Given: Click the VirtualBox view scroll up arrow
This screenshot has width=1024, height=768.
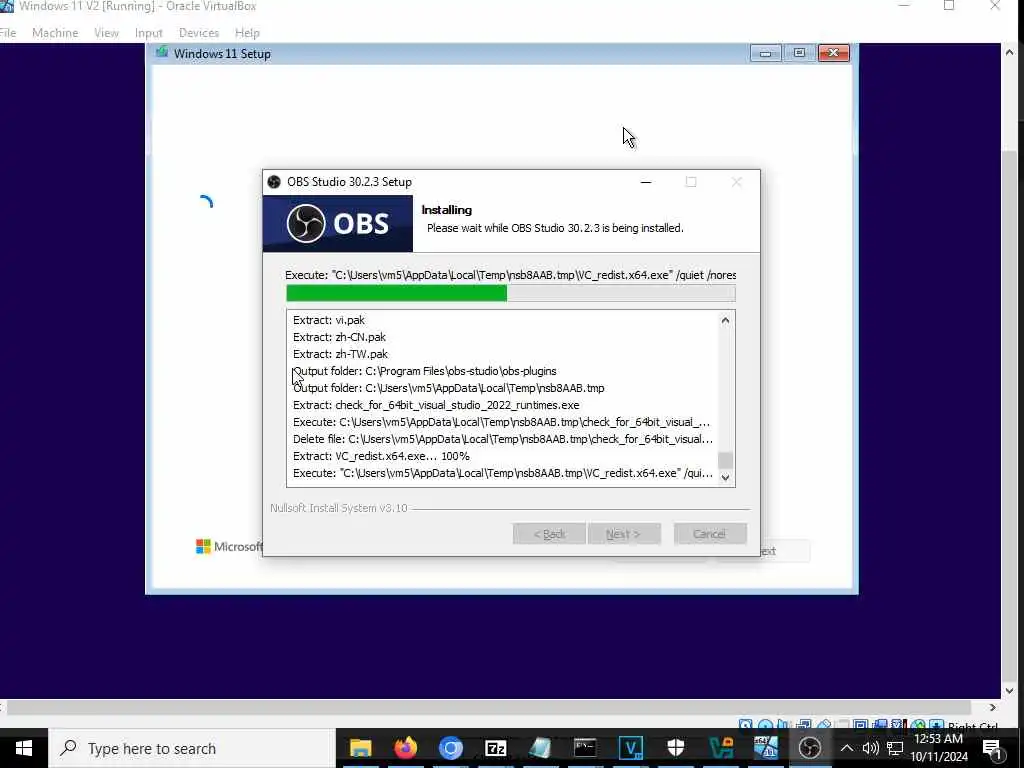Looking at the screenshot, I should coord(1010,52).
